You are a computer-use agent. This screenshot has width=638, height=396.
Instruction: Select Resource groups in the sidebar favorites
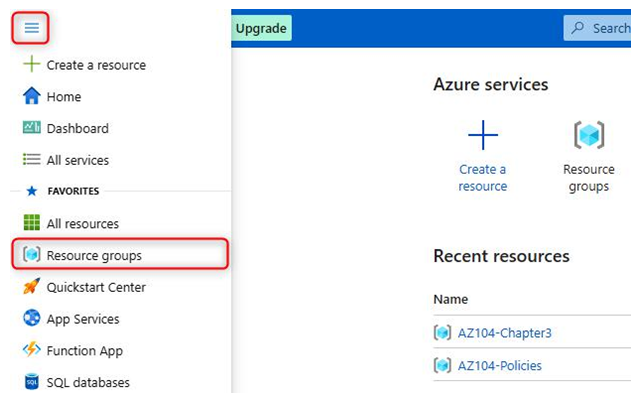click(120, 255)
